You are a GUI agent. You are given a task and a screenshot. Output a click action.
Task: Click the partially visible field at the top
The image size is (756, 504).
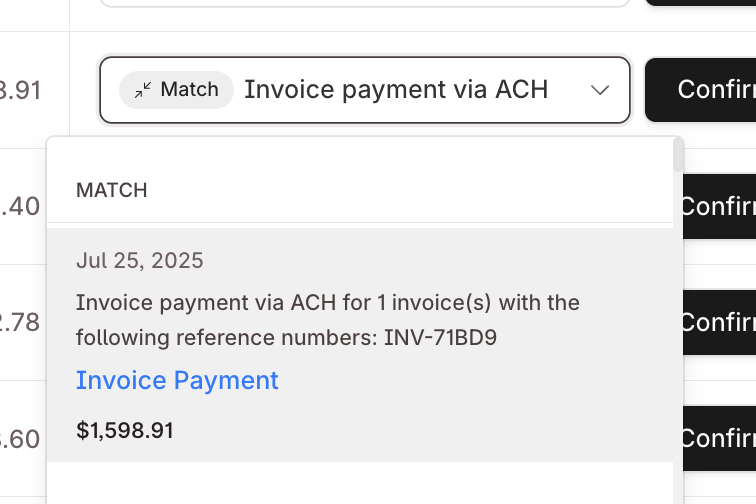coord(365,3)
